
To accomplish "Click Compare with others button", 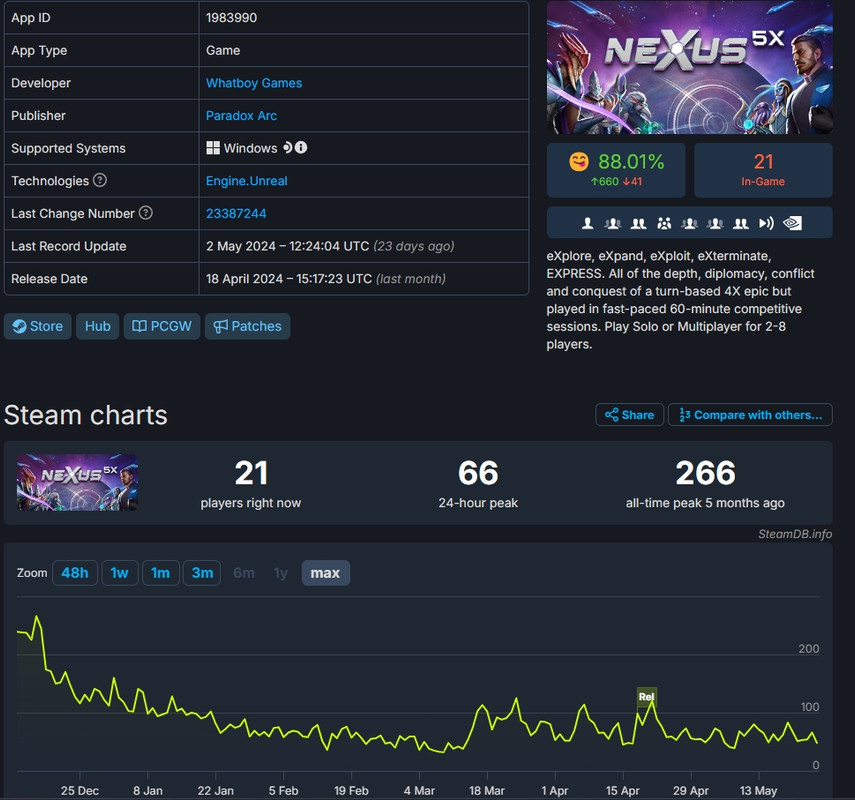I will 750,414.
